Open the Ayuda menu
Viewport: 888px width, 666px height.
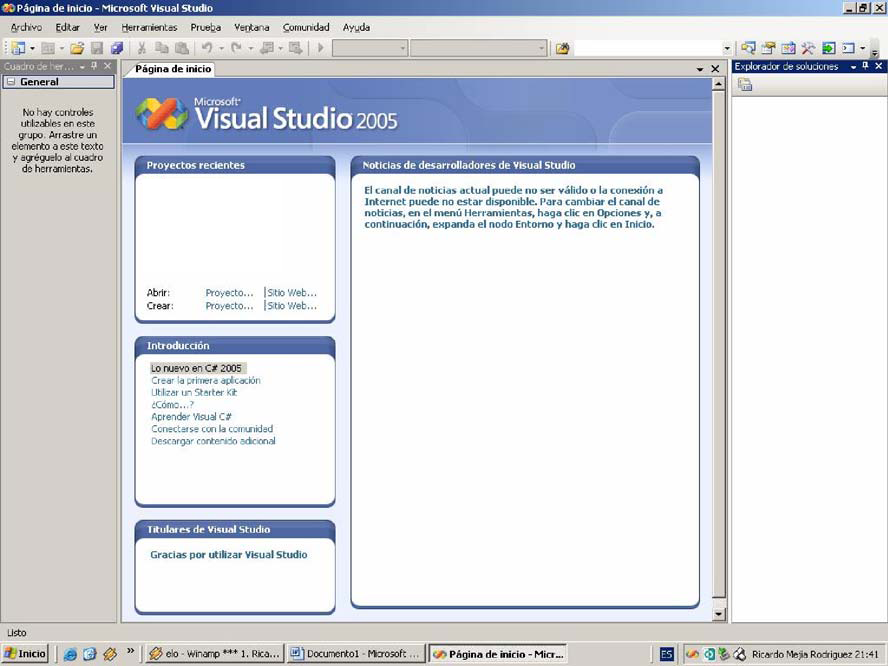(356, 27)
